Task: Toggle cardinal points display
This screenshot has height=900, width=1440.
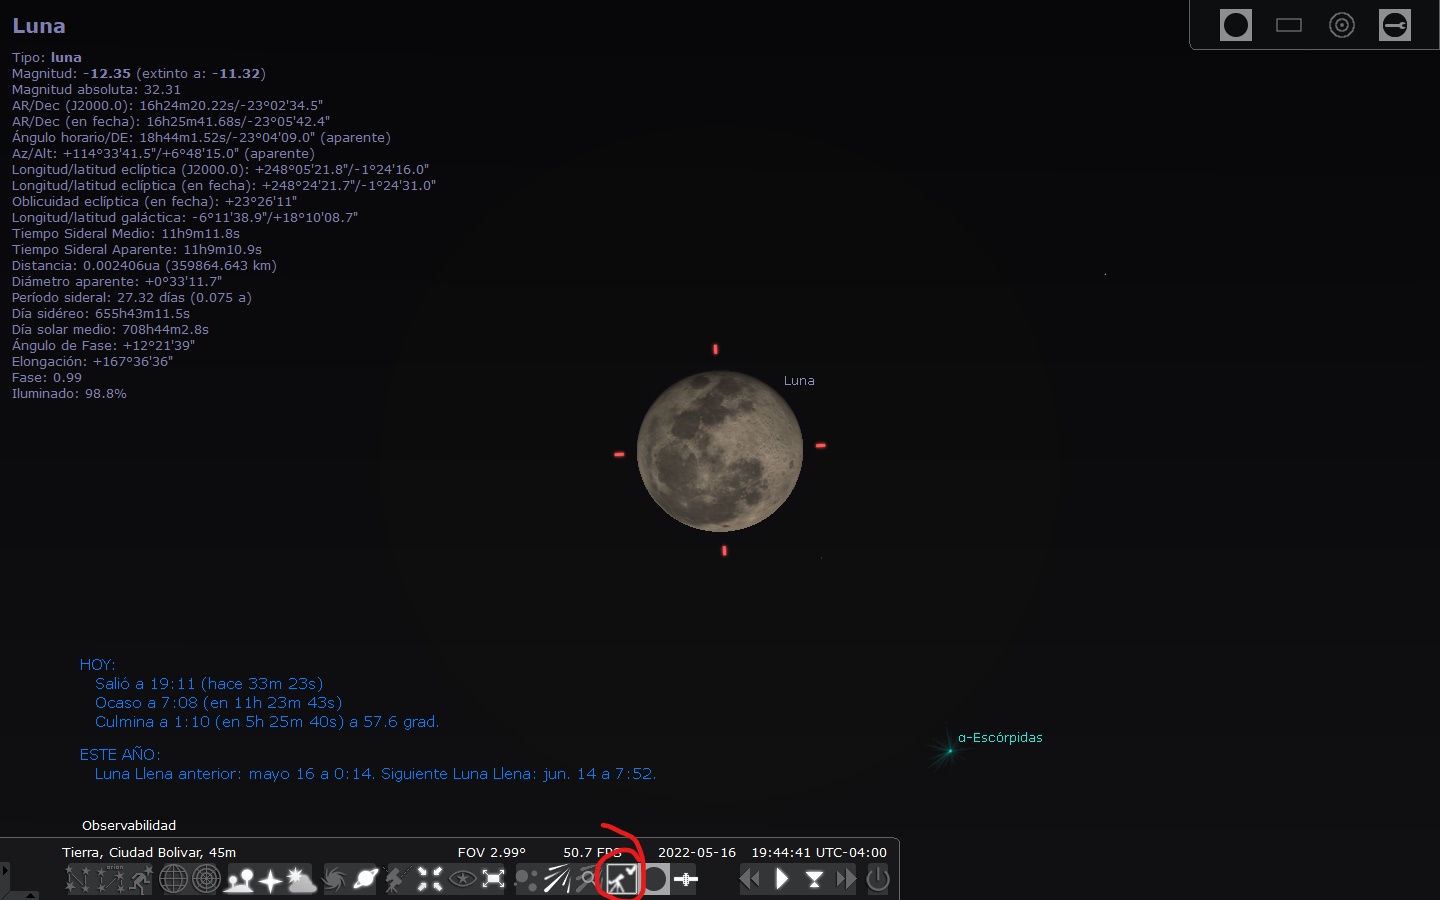Action: click(x=270, y=879)
